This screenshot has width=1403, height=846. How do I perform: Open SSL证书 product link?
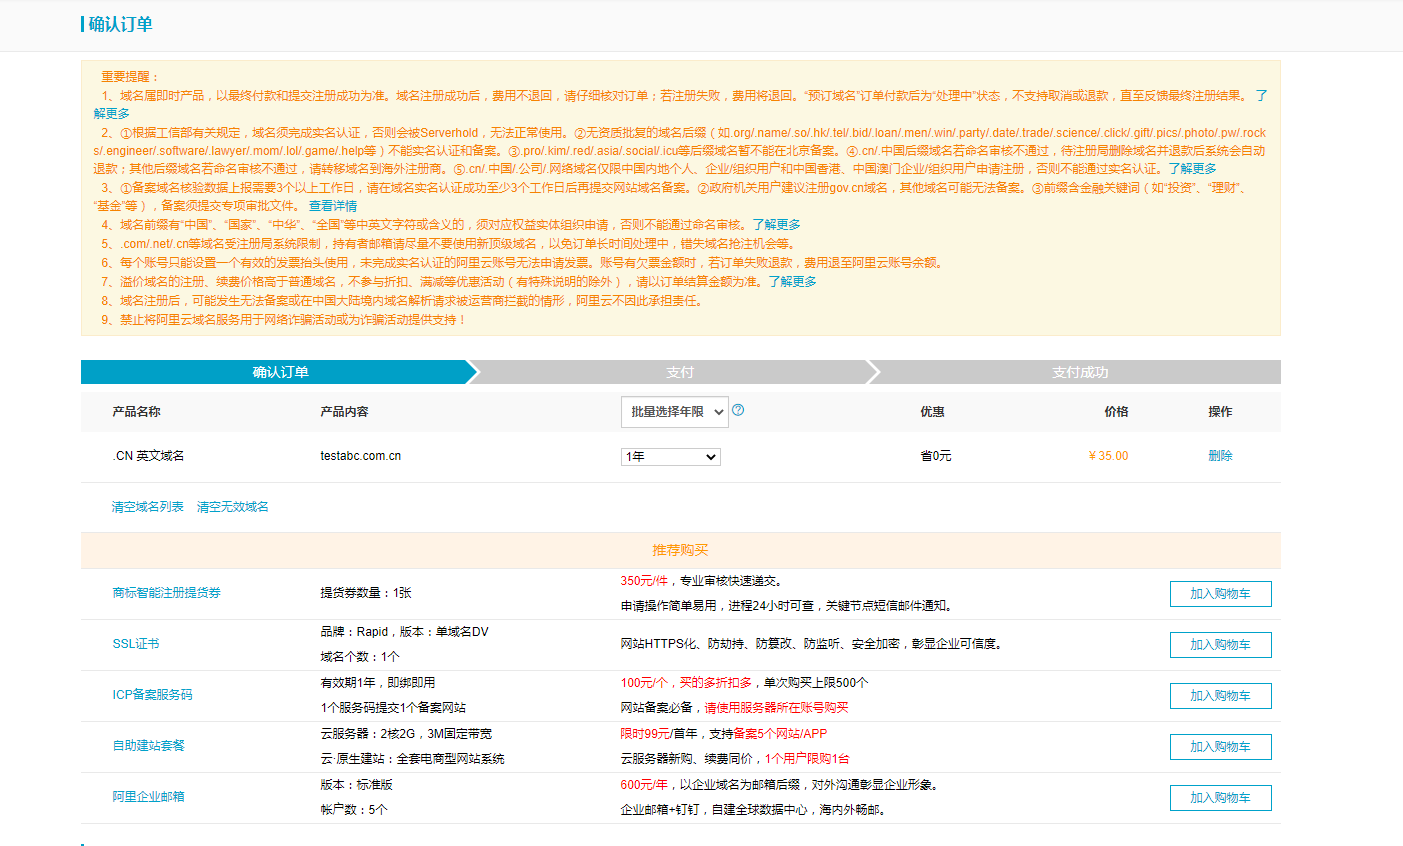136,644
